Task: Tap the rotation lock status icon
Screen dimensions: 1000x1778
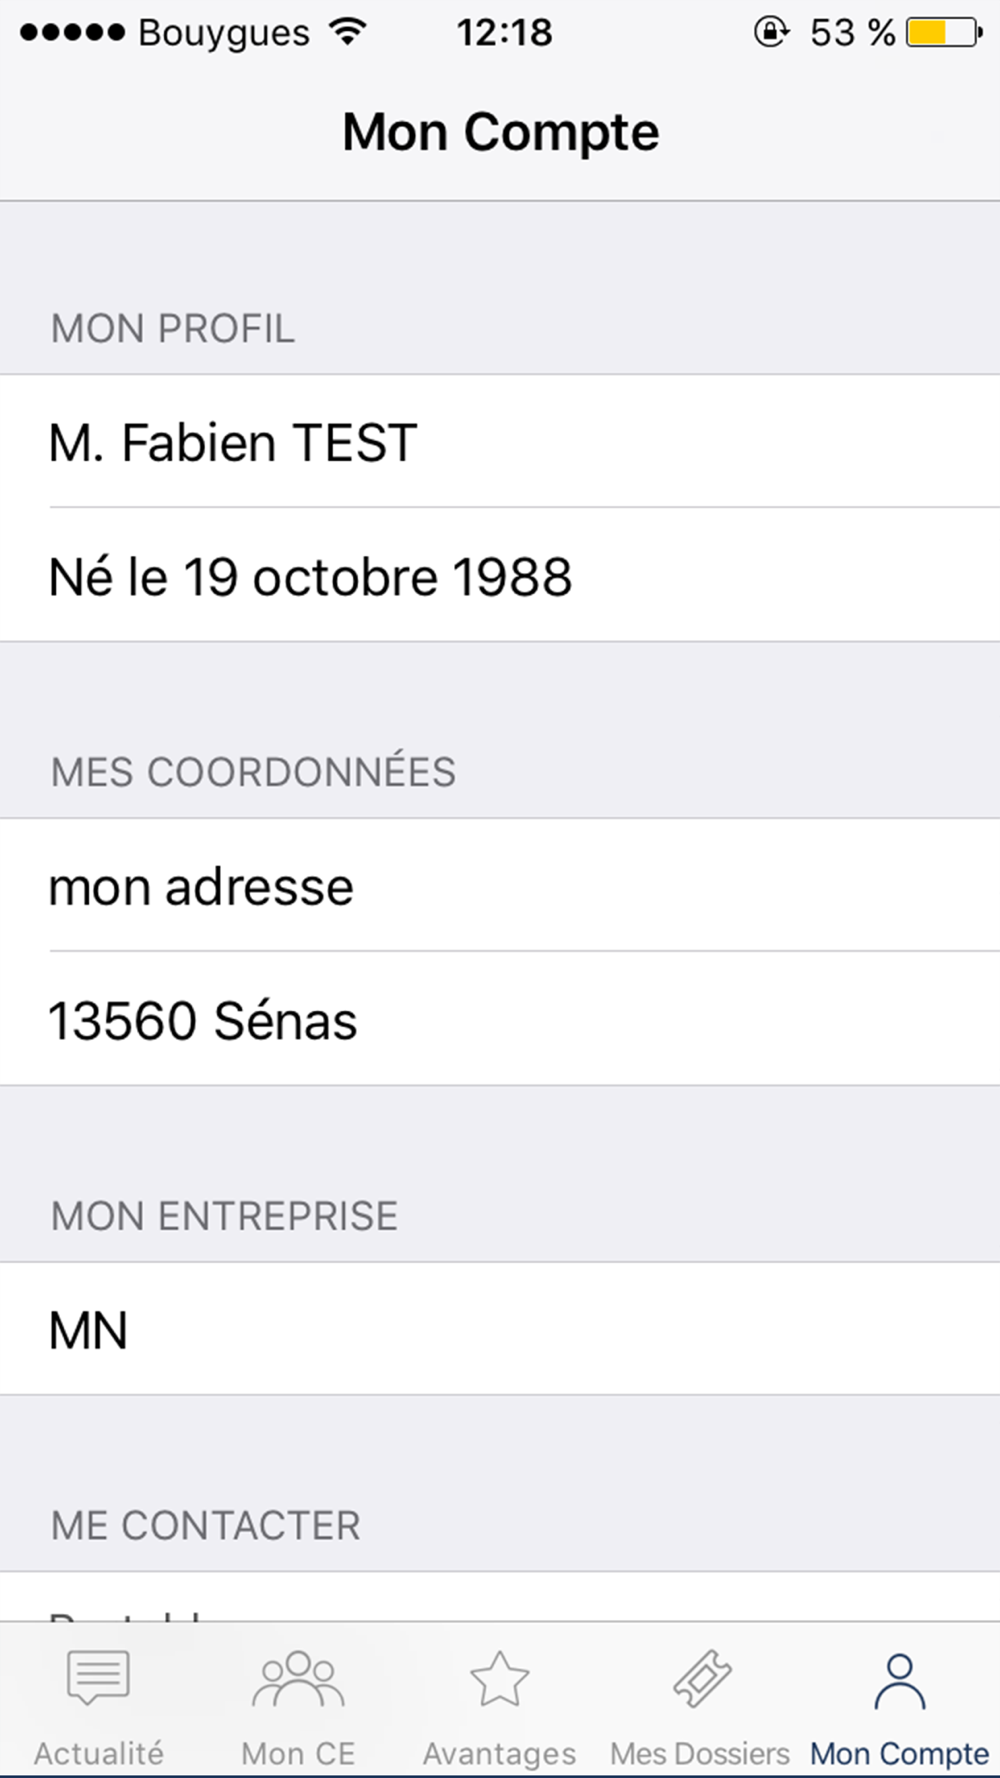Action: pyautogui.click(x=771, y=32)
